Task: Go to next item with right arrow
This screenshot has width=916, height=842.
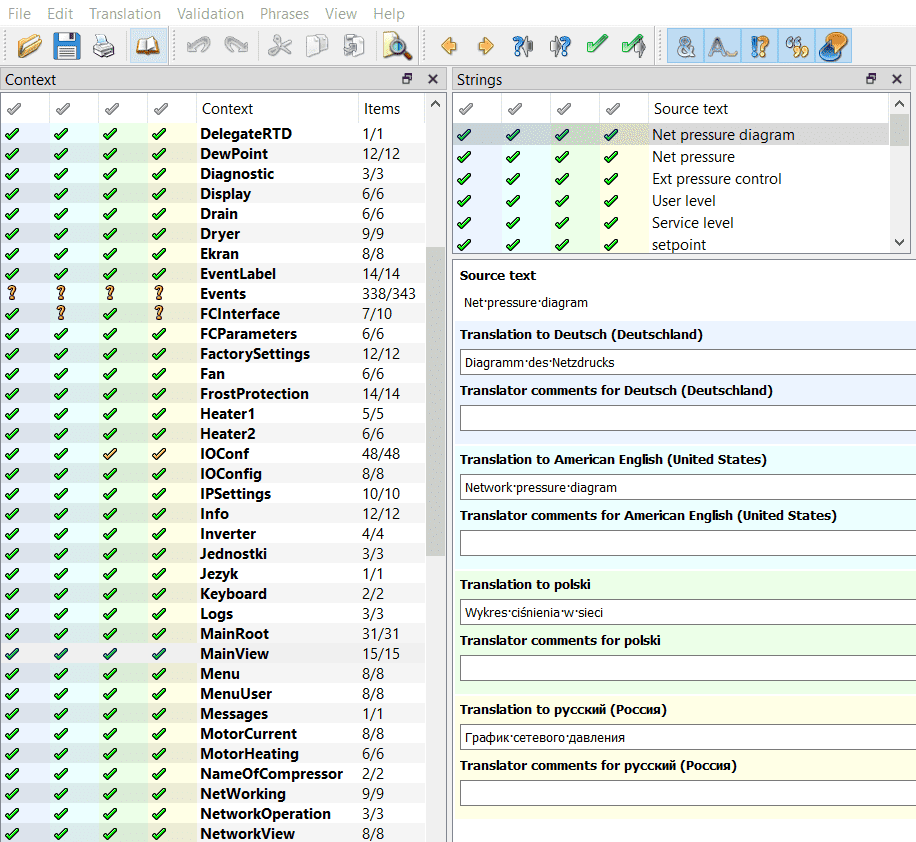Action: click(486, 46)
